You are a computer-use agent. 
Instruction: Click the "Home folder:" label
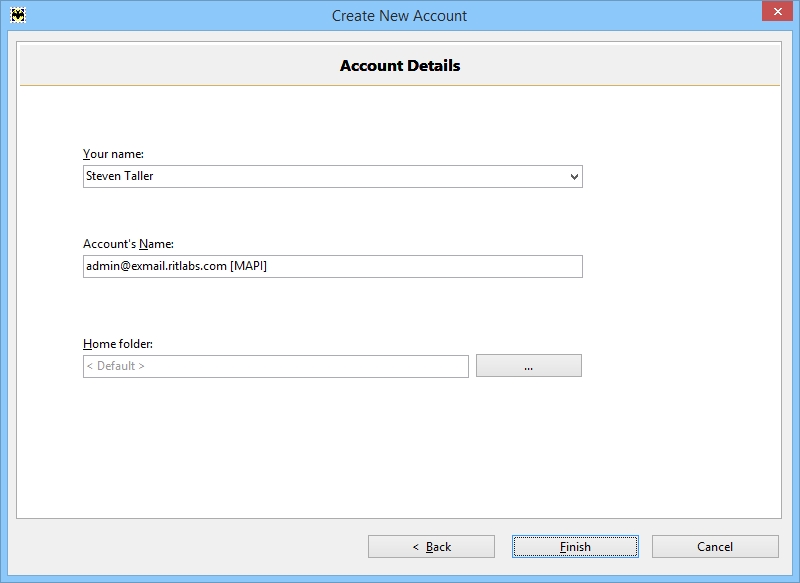click(x=117, y=344)
